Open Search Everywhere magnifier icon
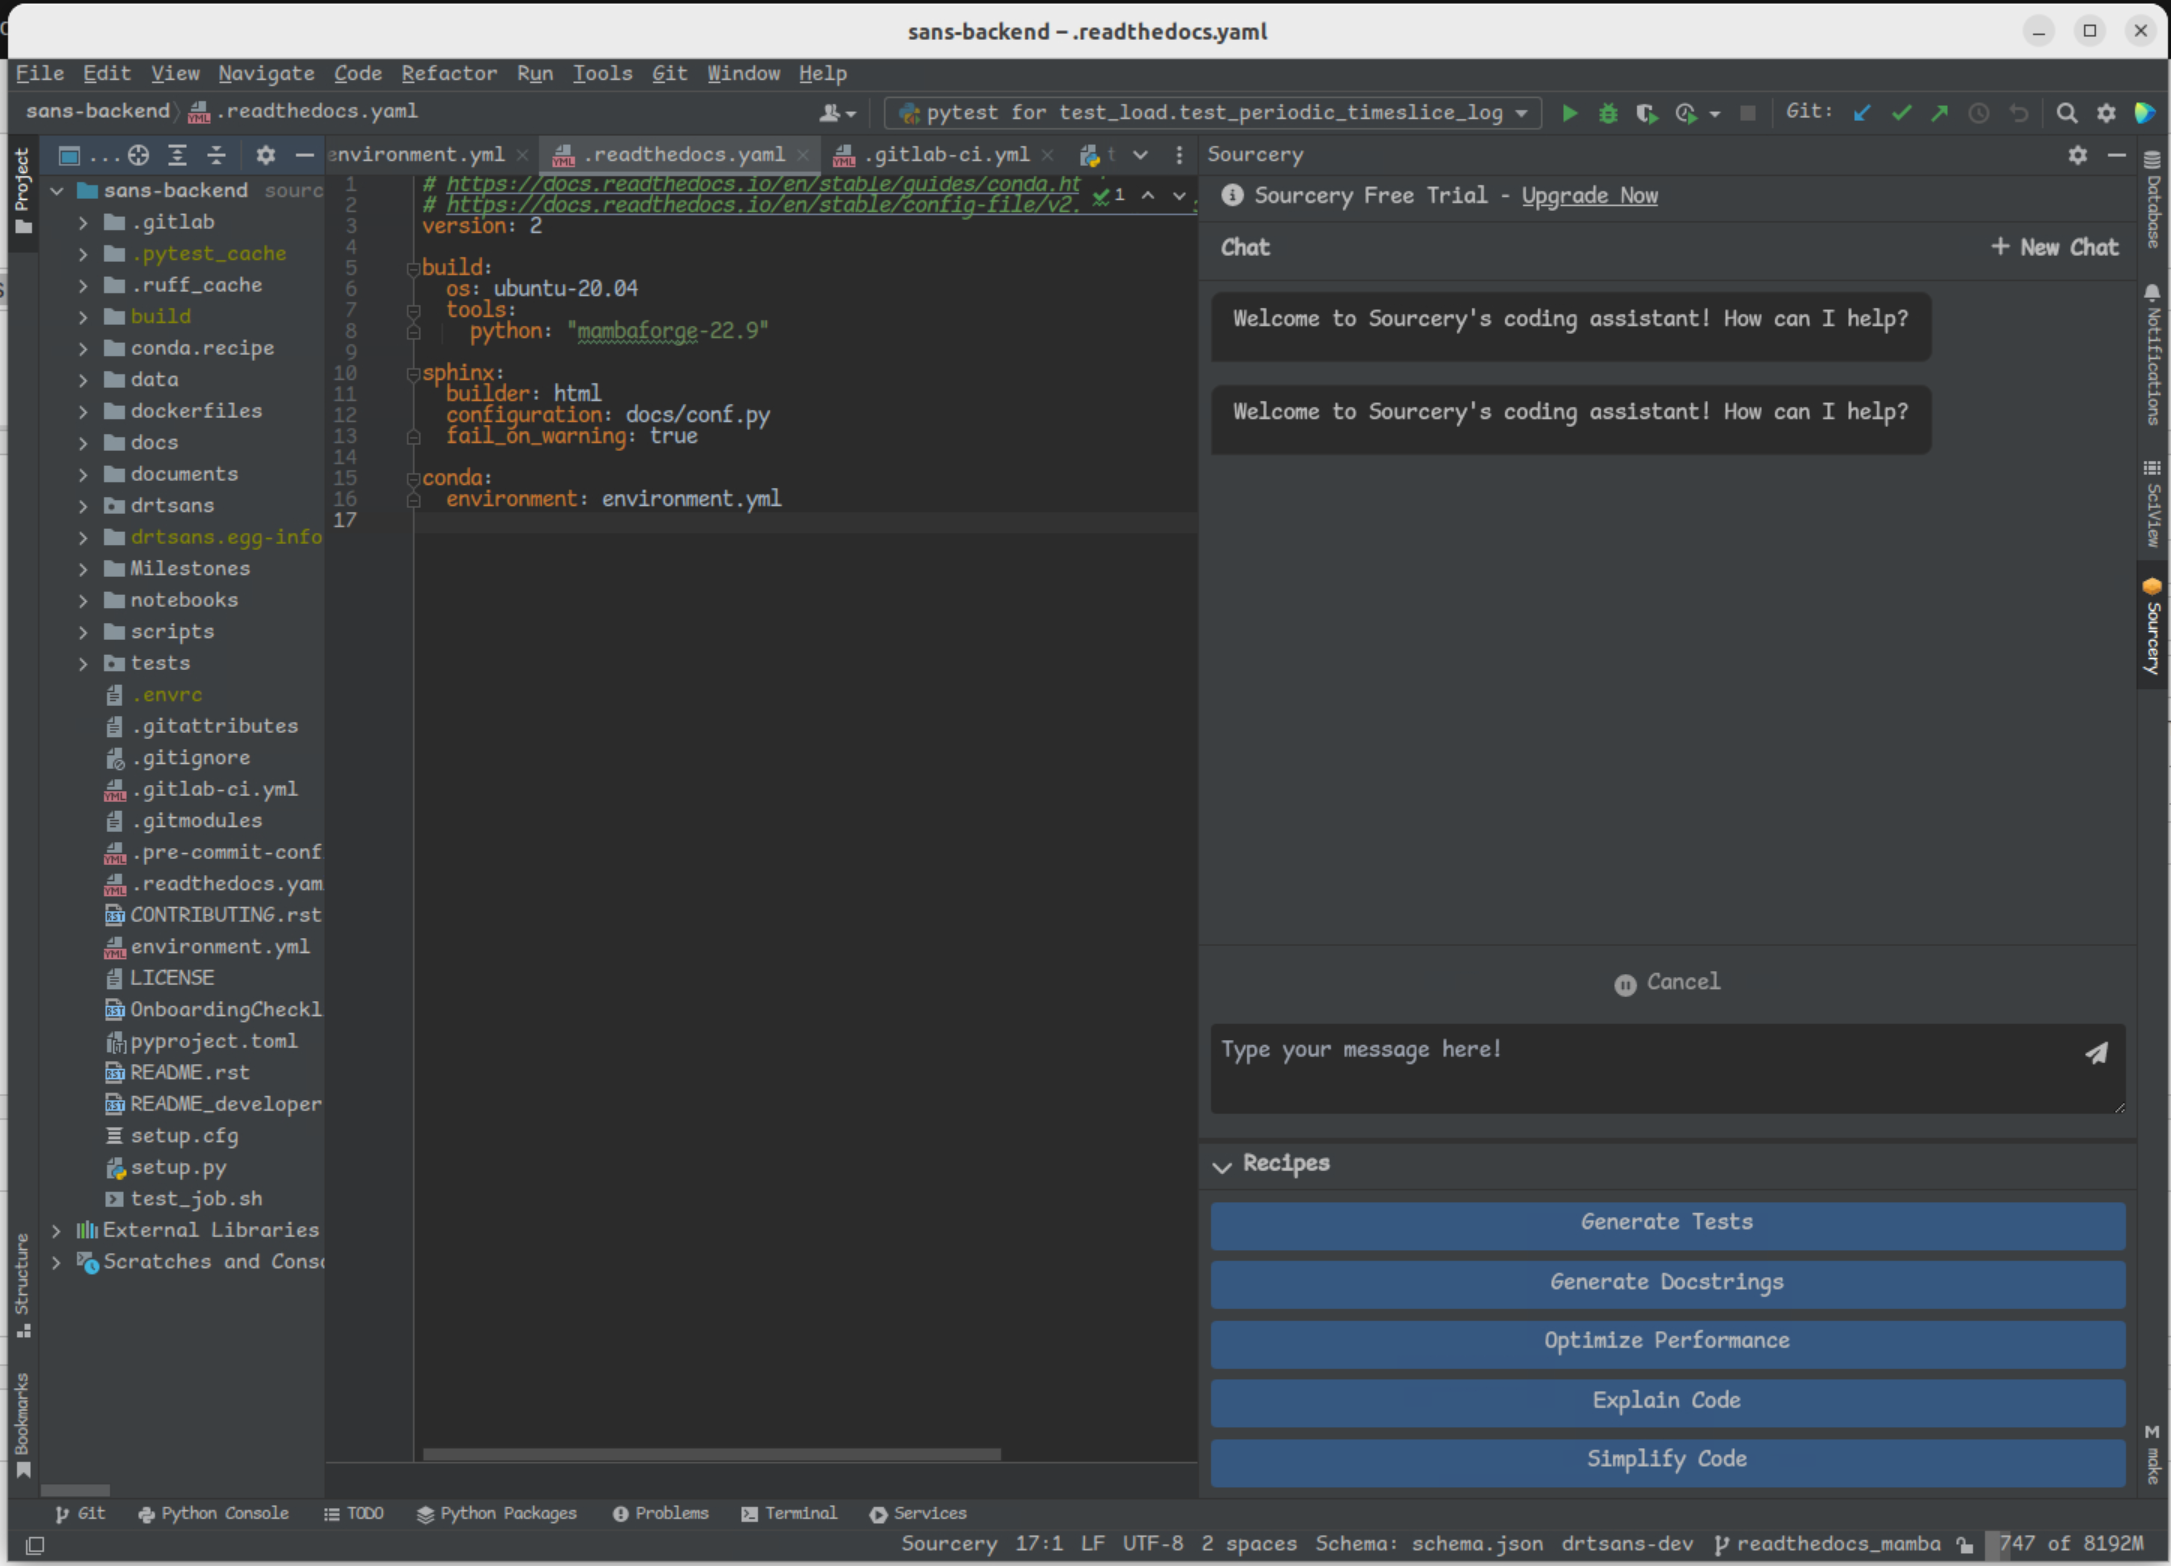Image resolution: width=2171 pixels, height=1566 pixels. 2066,113
